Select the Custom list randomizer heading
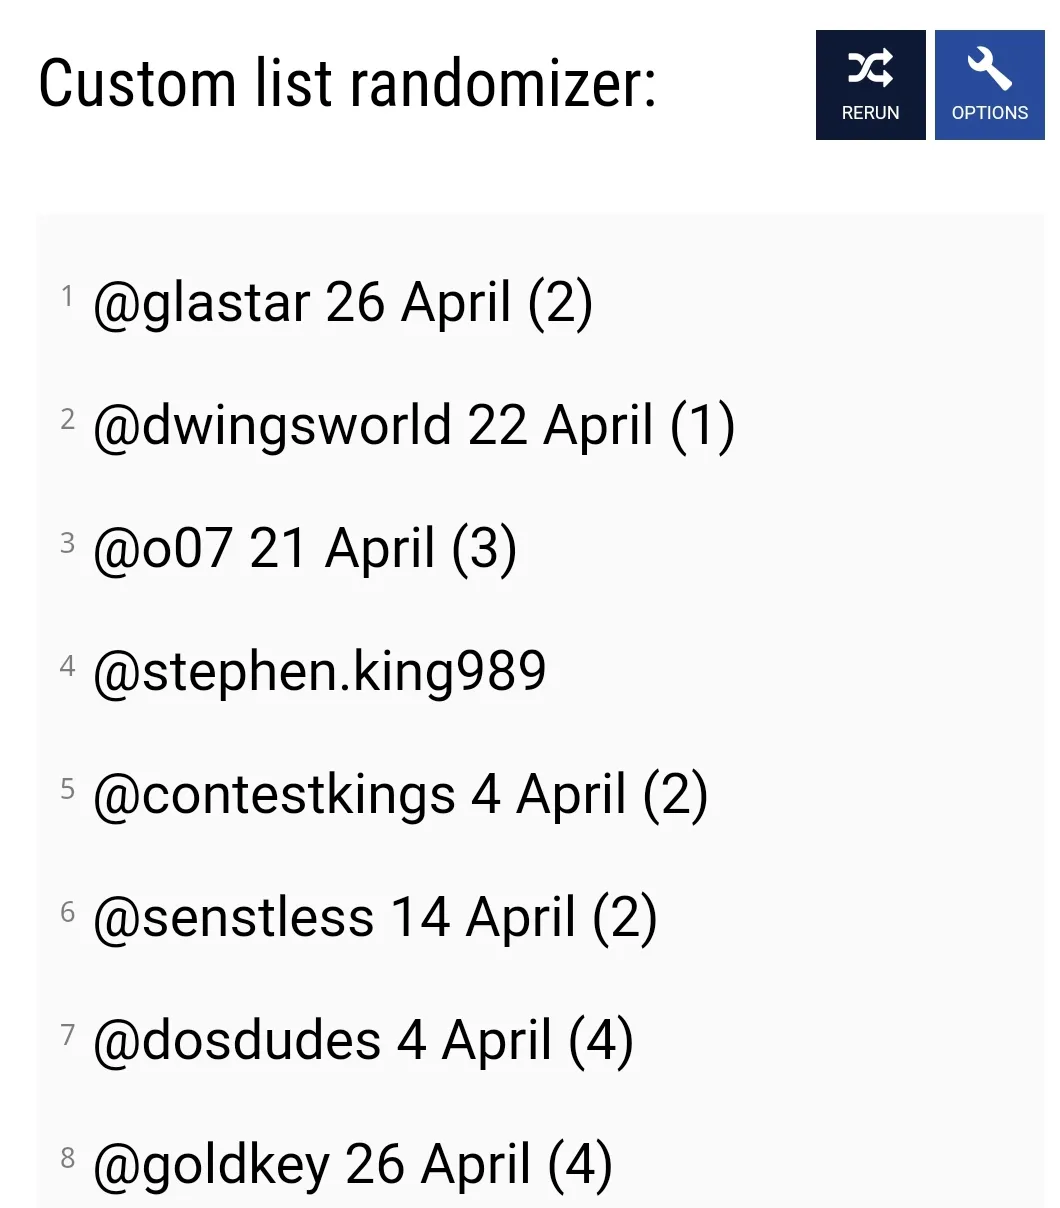The height and width of the screenshot is (1208, 1060). click(347, 84)
